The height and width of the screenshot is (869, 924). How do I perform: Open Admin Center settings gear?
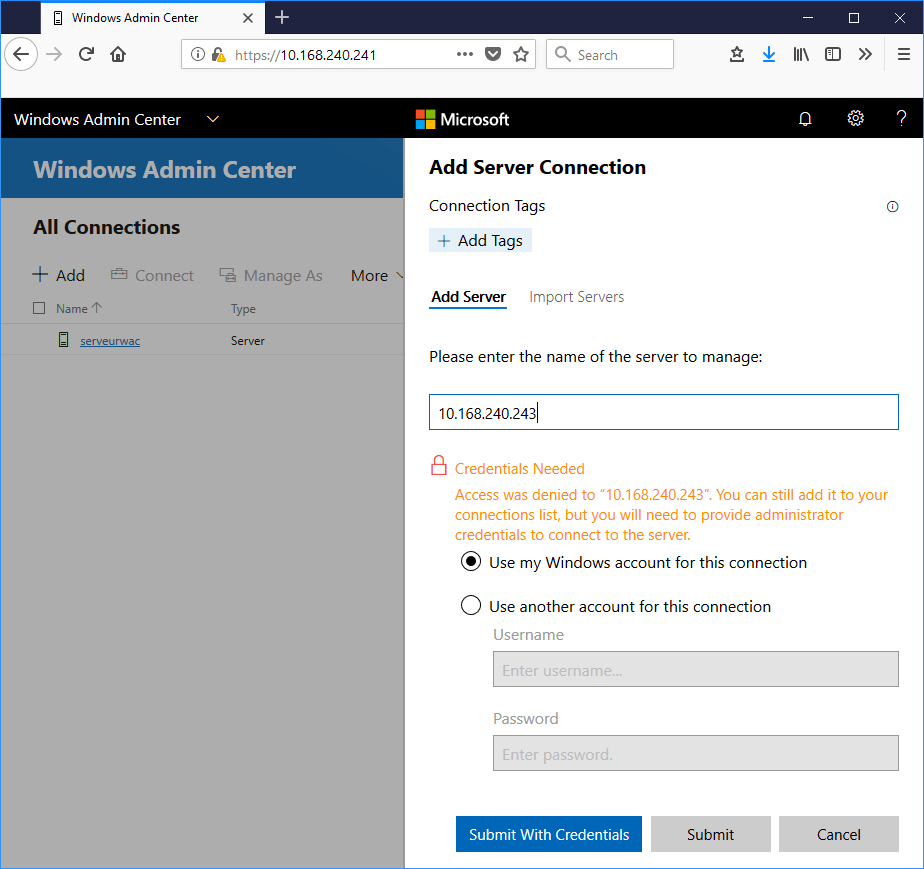(855, 118)
